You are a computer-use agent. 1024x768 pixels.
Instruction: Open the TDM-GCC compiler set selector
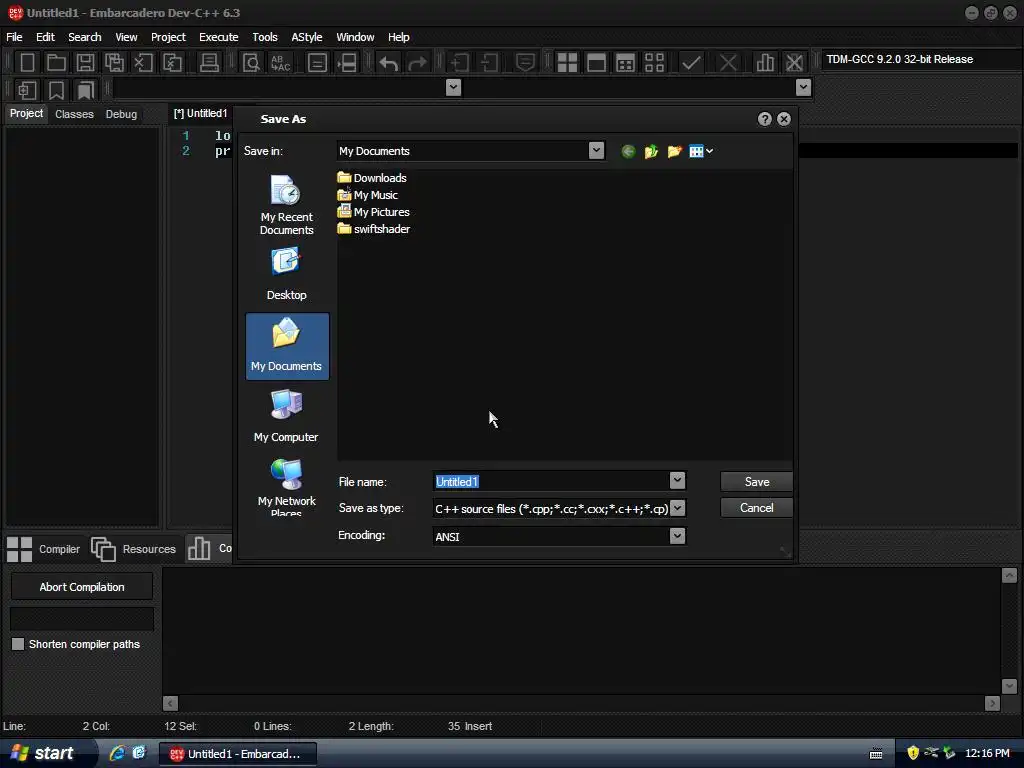tap(920, 59)
